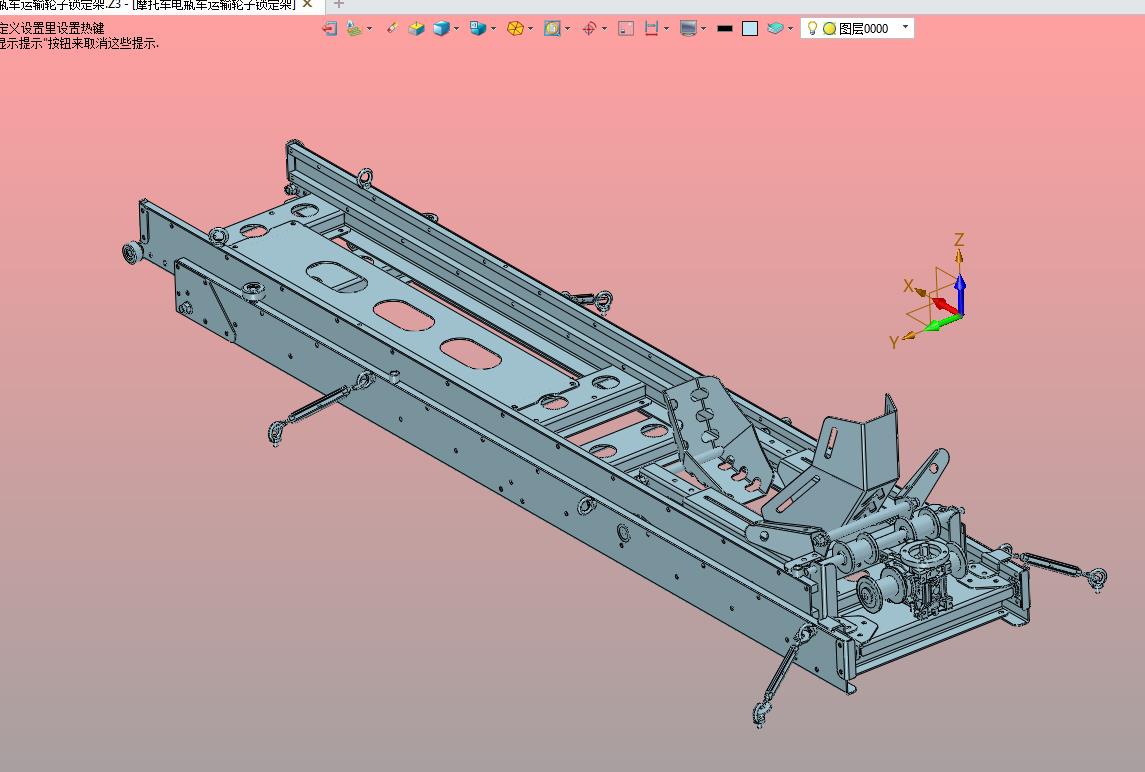Image resolution: width=1145 pixels, height=772 pixels.
Task: Click the view orientation cube icon
Action: coord(478,28)
